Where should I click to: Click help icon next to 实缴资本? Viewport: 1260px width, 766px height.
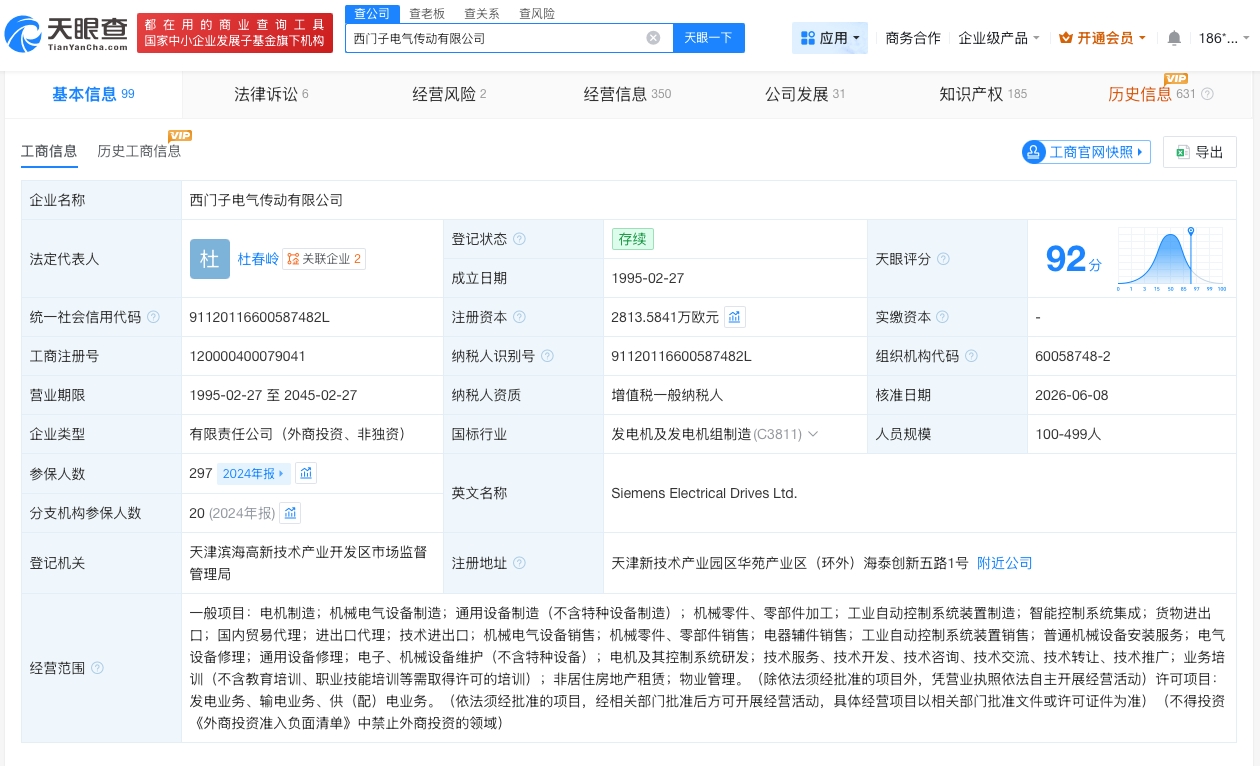(943, 317)
